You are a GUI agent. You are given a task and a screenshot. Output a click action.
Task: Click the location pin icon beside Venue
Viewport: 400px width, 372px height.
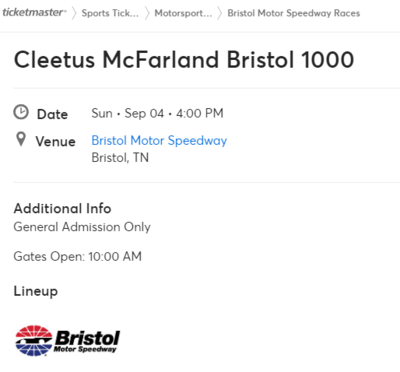[x=21, y=139]
